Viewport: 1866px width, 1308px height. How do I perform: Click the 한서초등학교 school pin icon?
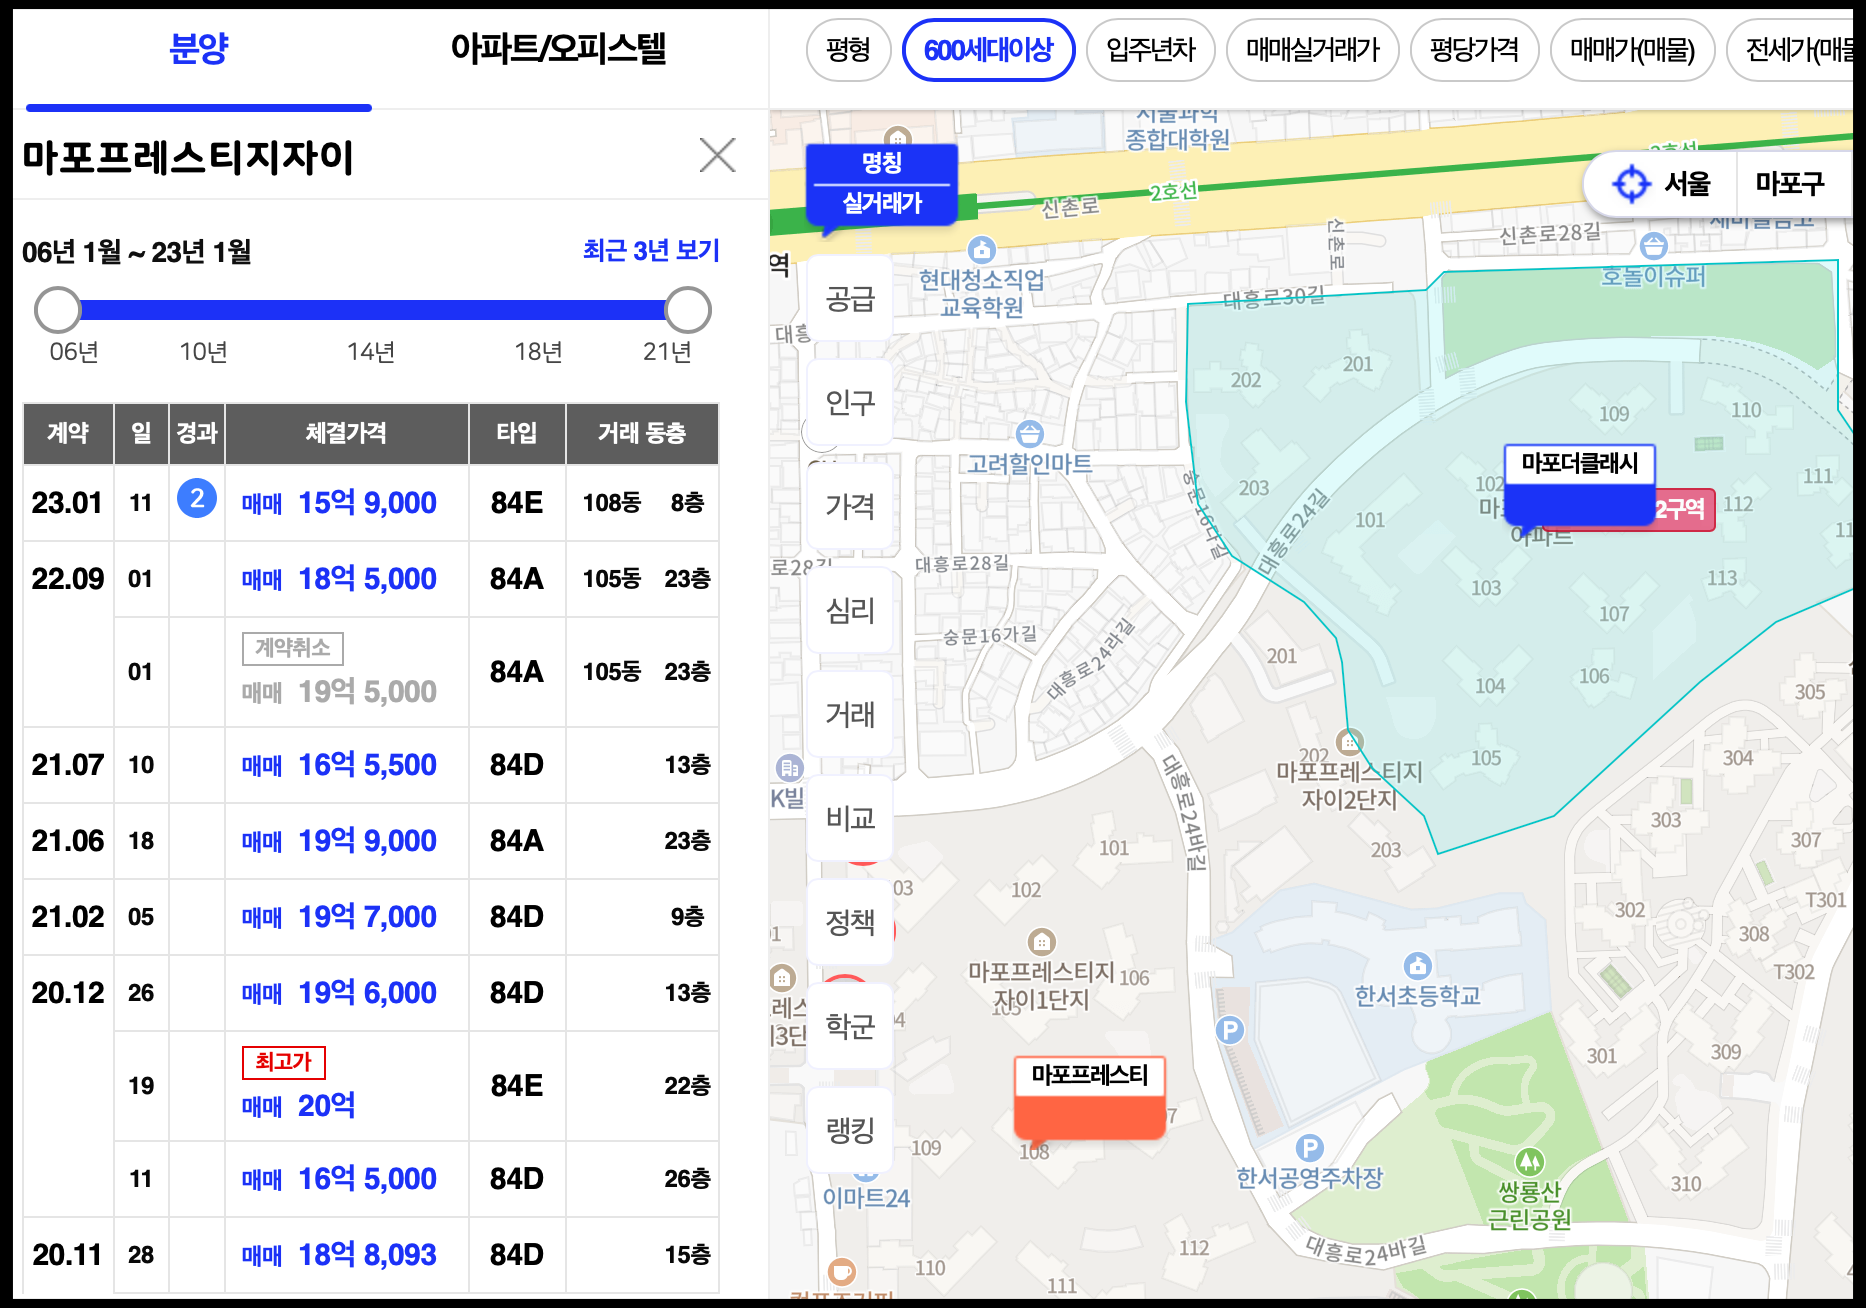1418,966
